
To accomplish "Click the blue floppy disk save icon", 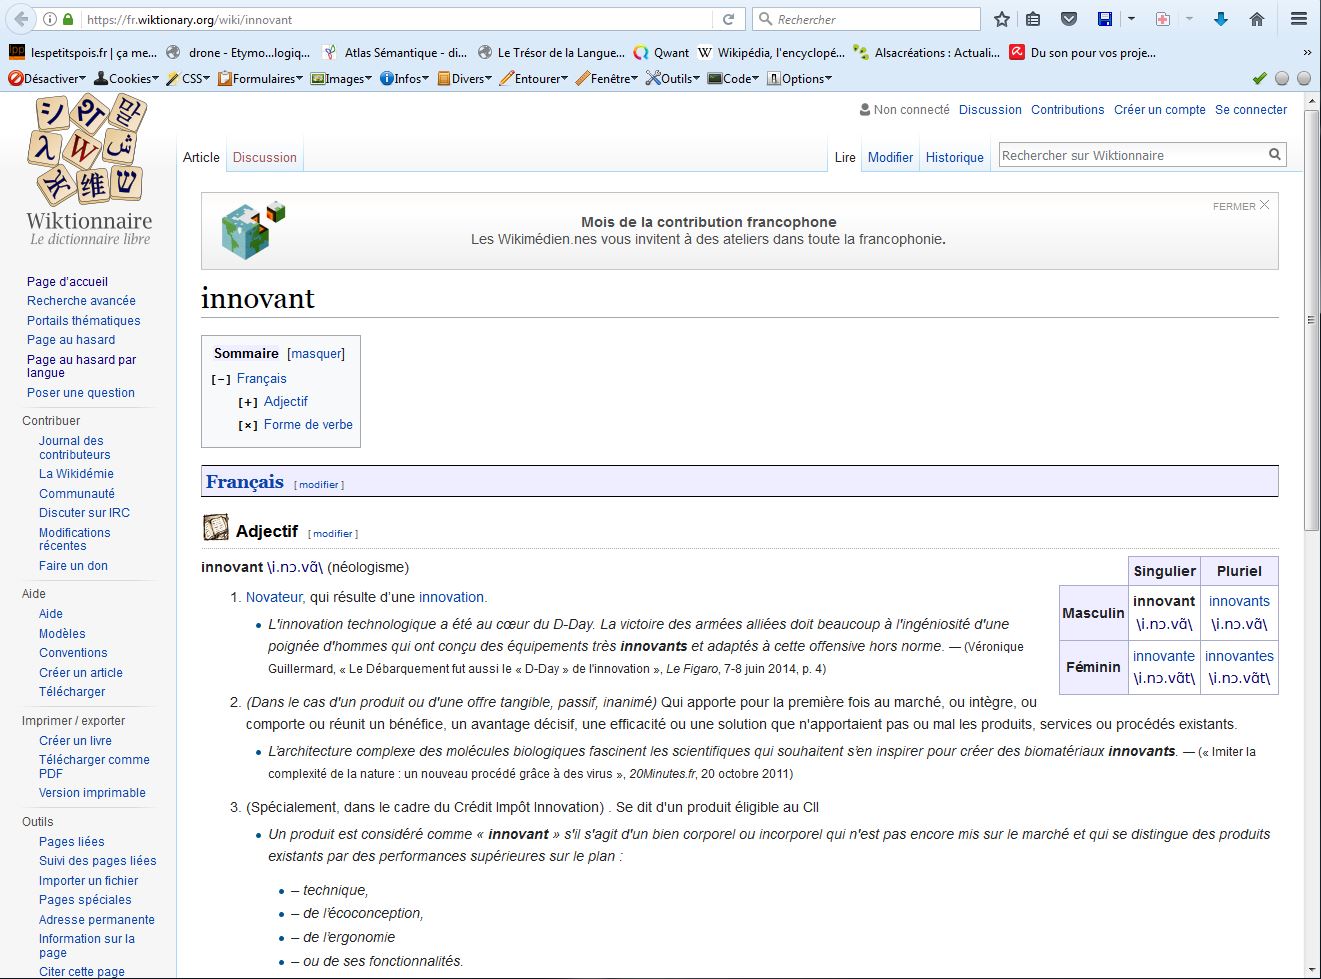I will tap(1105, 19).
